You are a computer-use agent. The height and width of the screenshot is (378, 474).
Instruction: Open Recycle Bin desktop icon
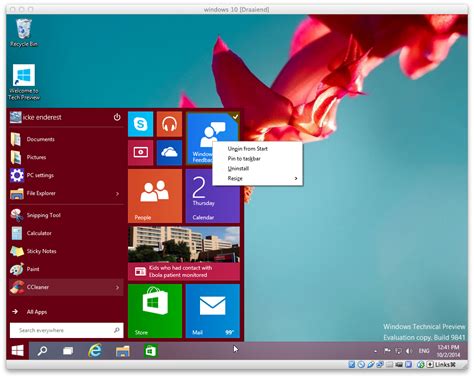(24, 33)
